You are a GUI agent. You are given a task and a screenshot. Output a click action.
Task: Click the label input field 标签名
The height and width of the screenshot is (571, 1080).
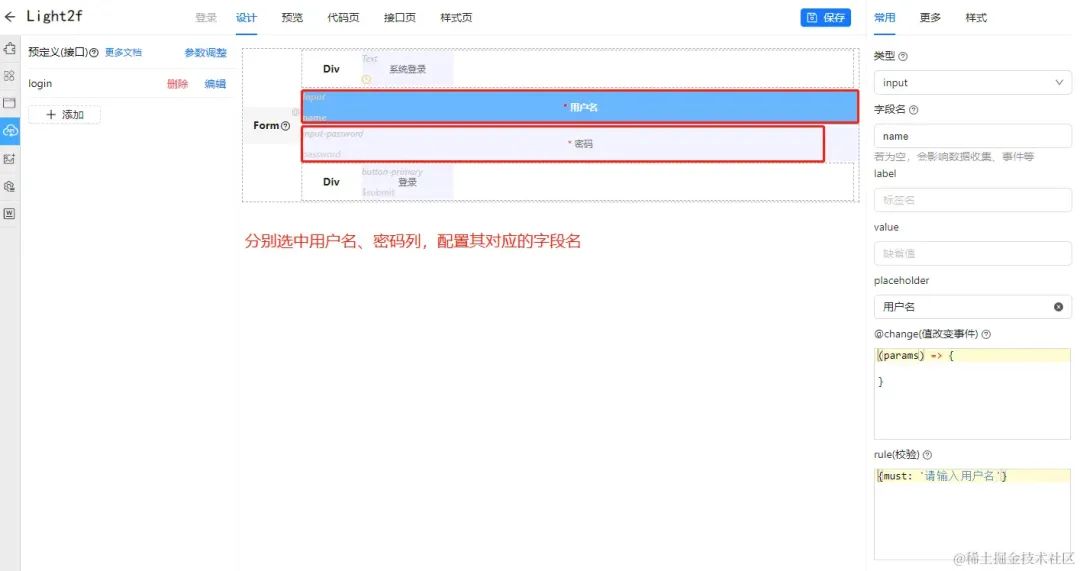pos(973,200)
